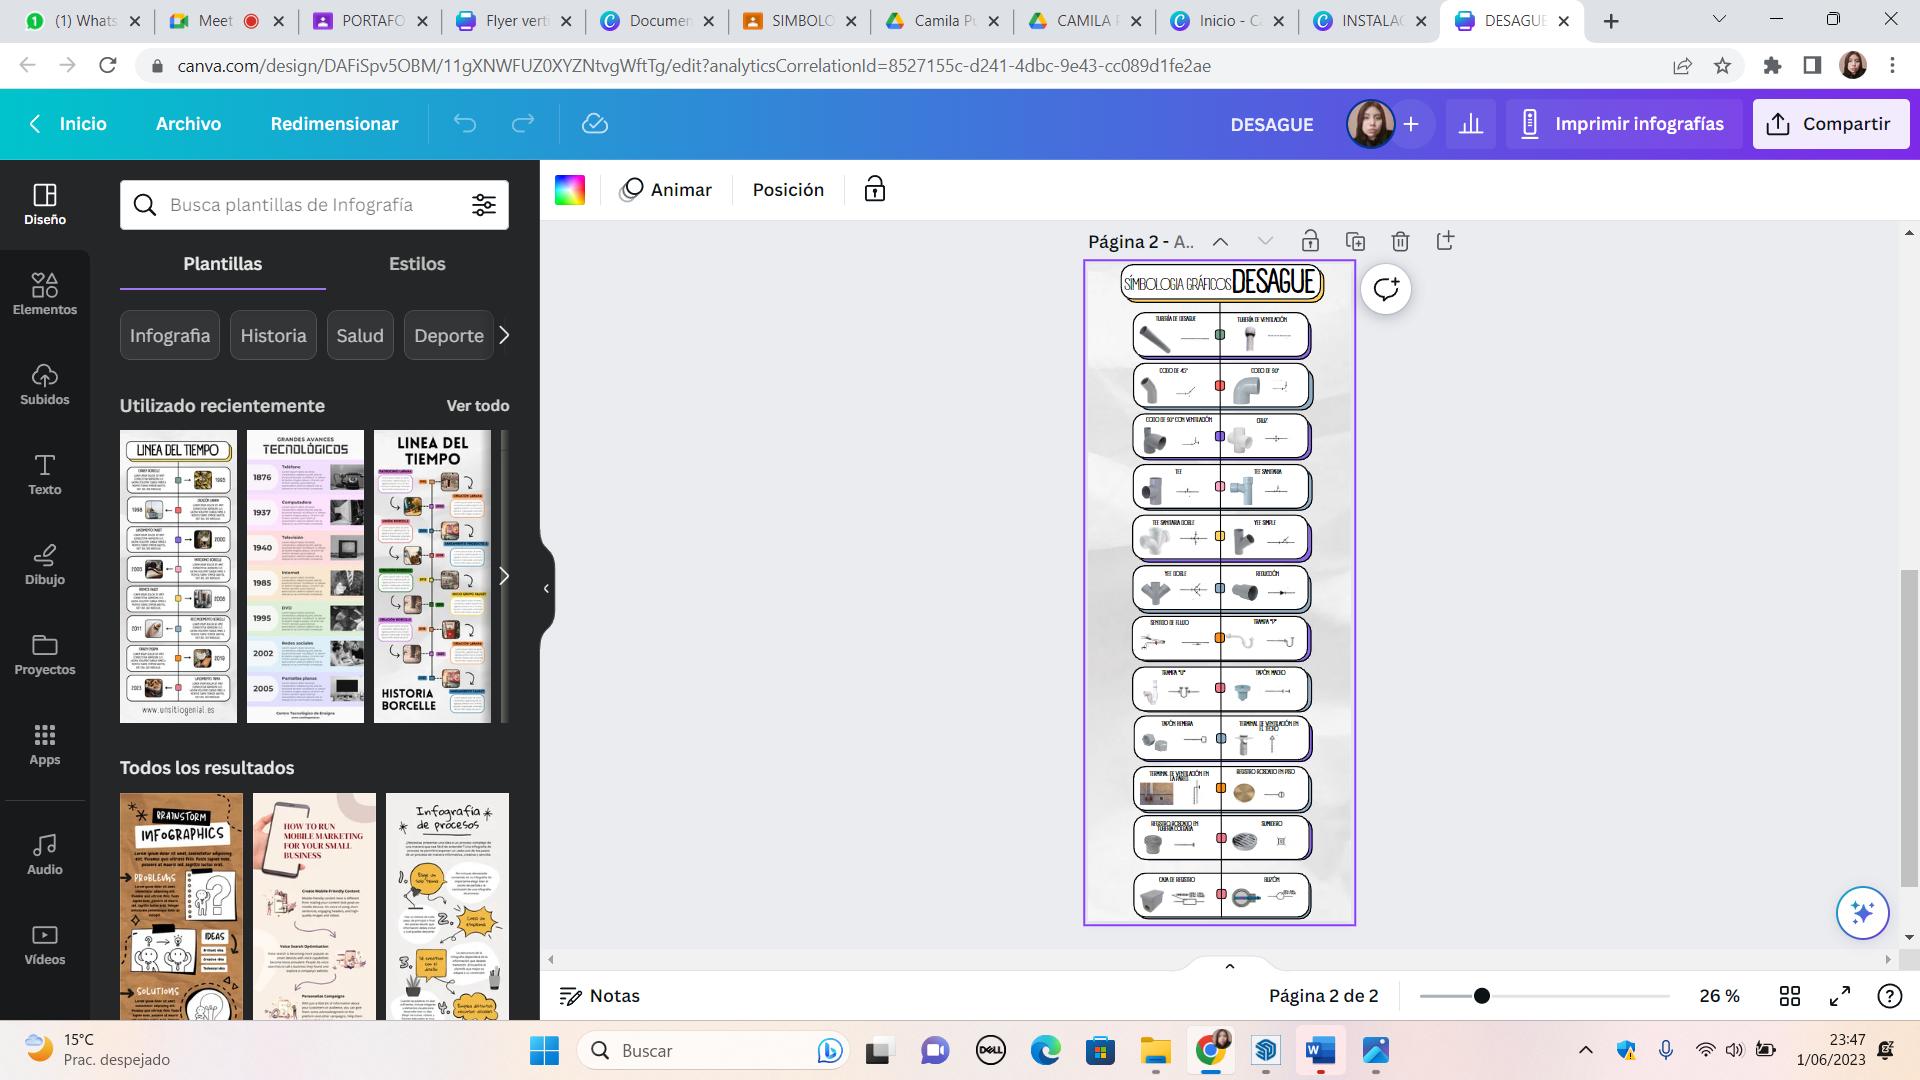Click the add comment bubble icon

pos(1386,289)
